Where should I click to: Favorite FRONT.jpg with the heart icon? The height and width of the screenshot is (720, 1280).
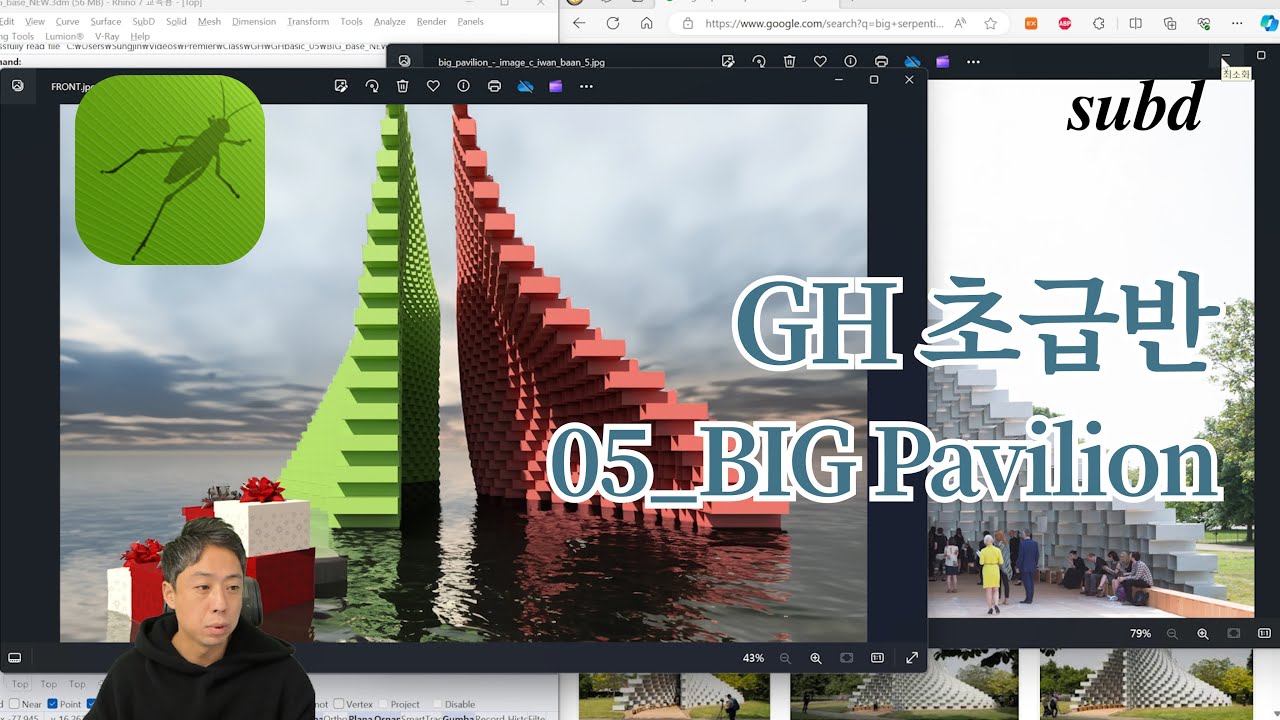433,86
